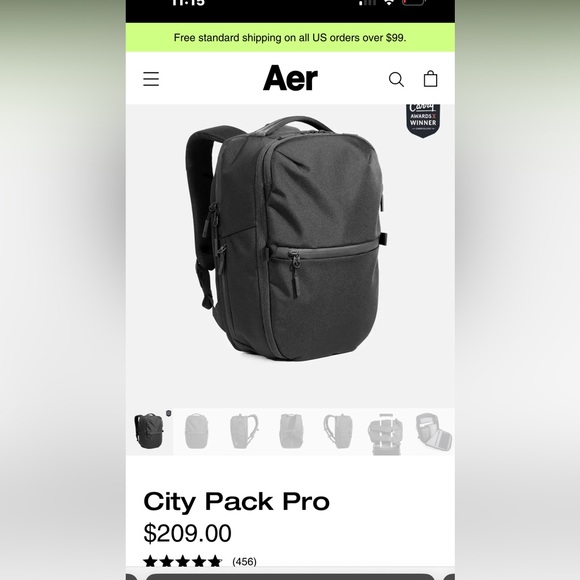580x580 pixels.
Task: Select the fifth strap-view thumbnail
Action: pos(338,431)
